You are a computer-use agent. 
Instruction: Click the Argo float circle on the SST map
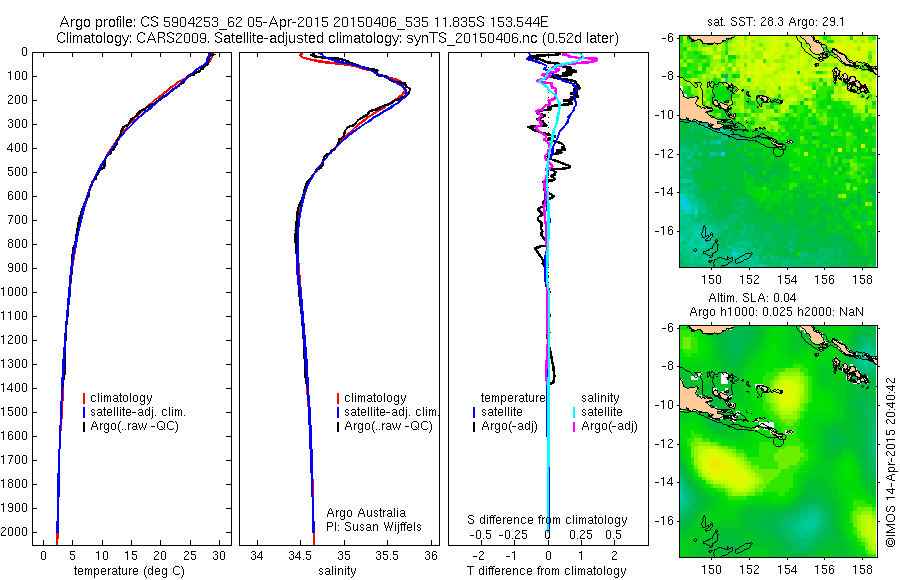coord(778,151)
